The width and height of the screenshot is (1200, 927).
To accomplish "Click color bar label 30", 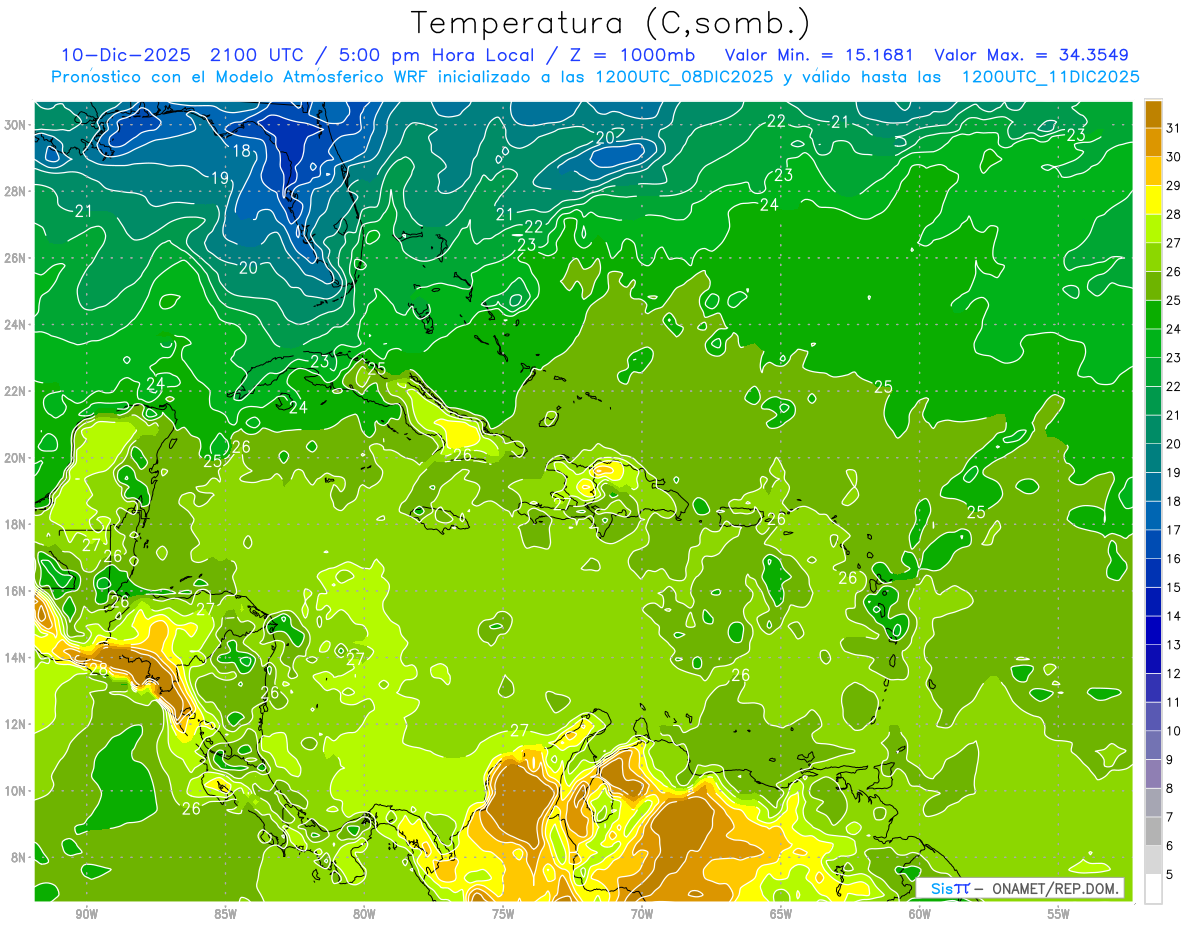I will 1174,156.
